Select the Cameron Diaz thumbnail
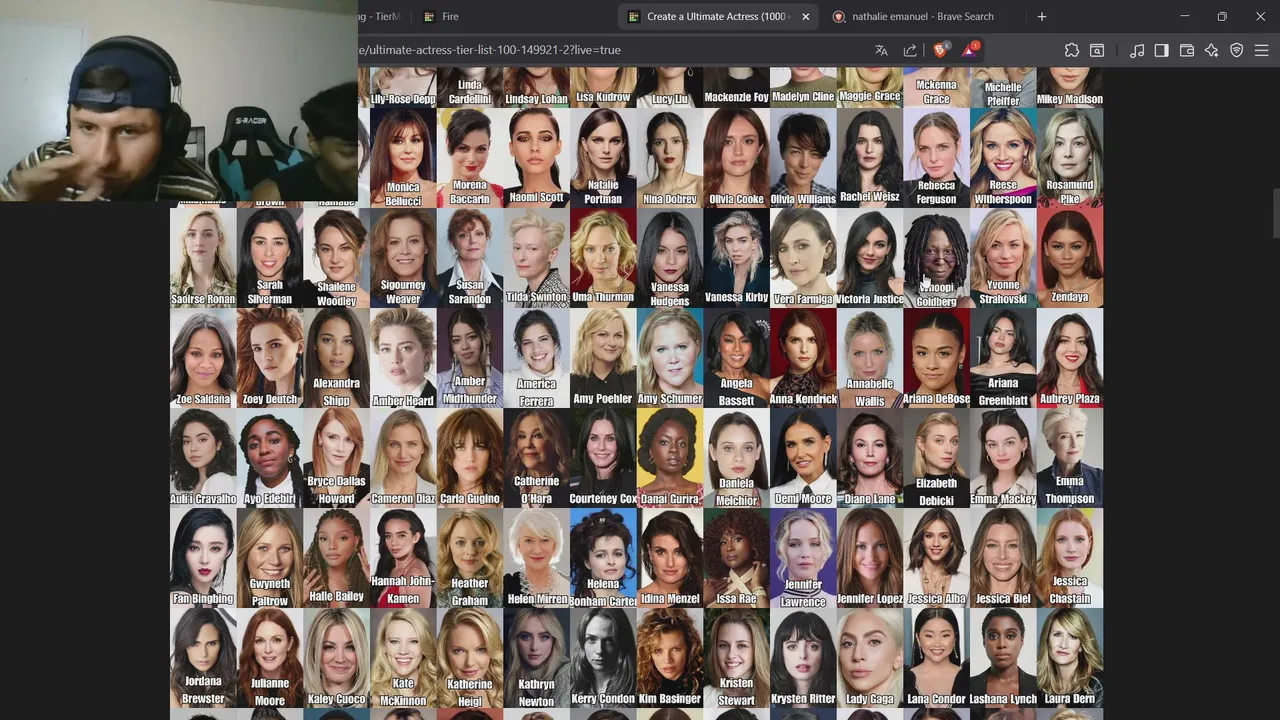The image size is (1280, 720). (403, 457)
